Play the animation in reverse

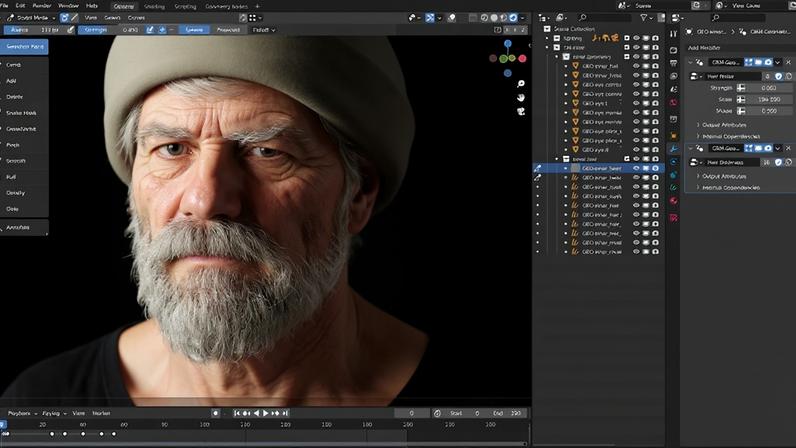256,413
